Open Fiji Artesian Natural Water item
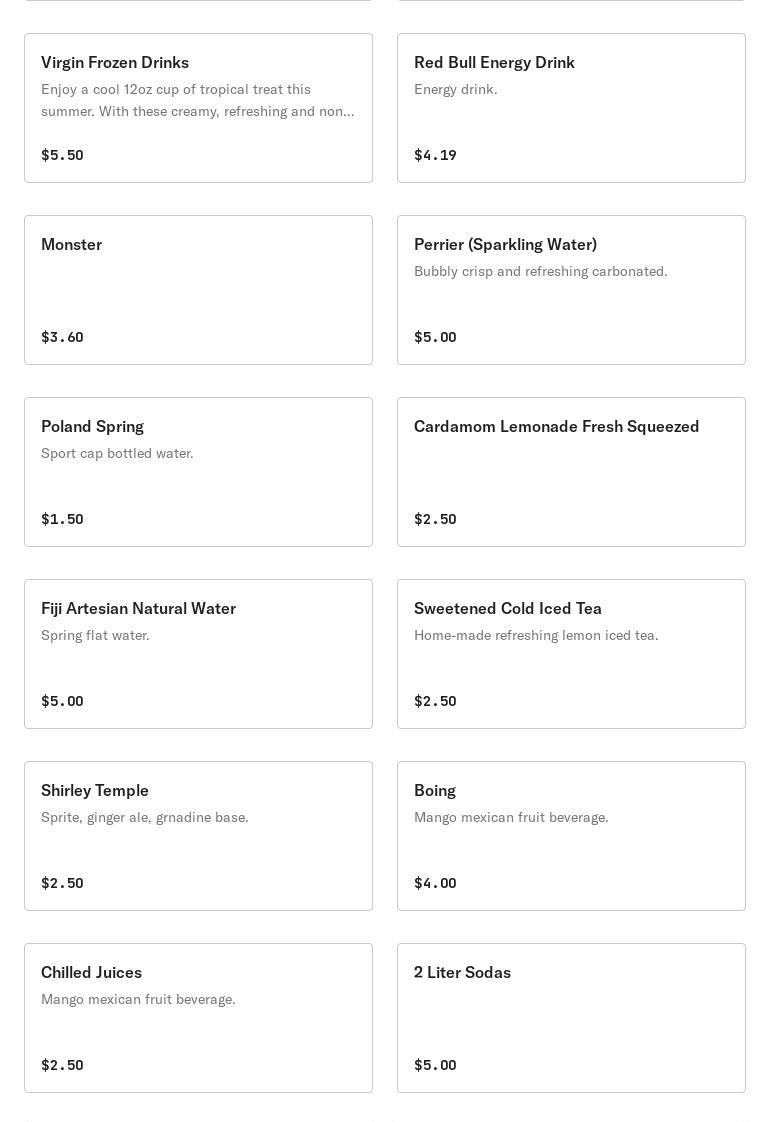The image size is (770, 1122). [198, 653]
